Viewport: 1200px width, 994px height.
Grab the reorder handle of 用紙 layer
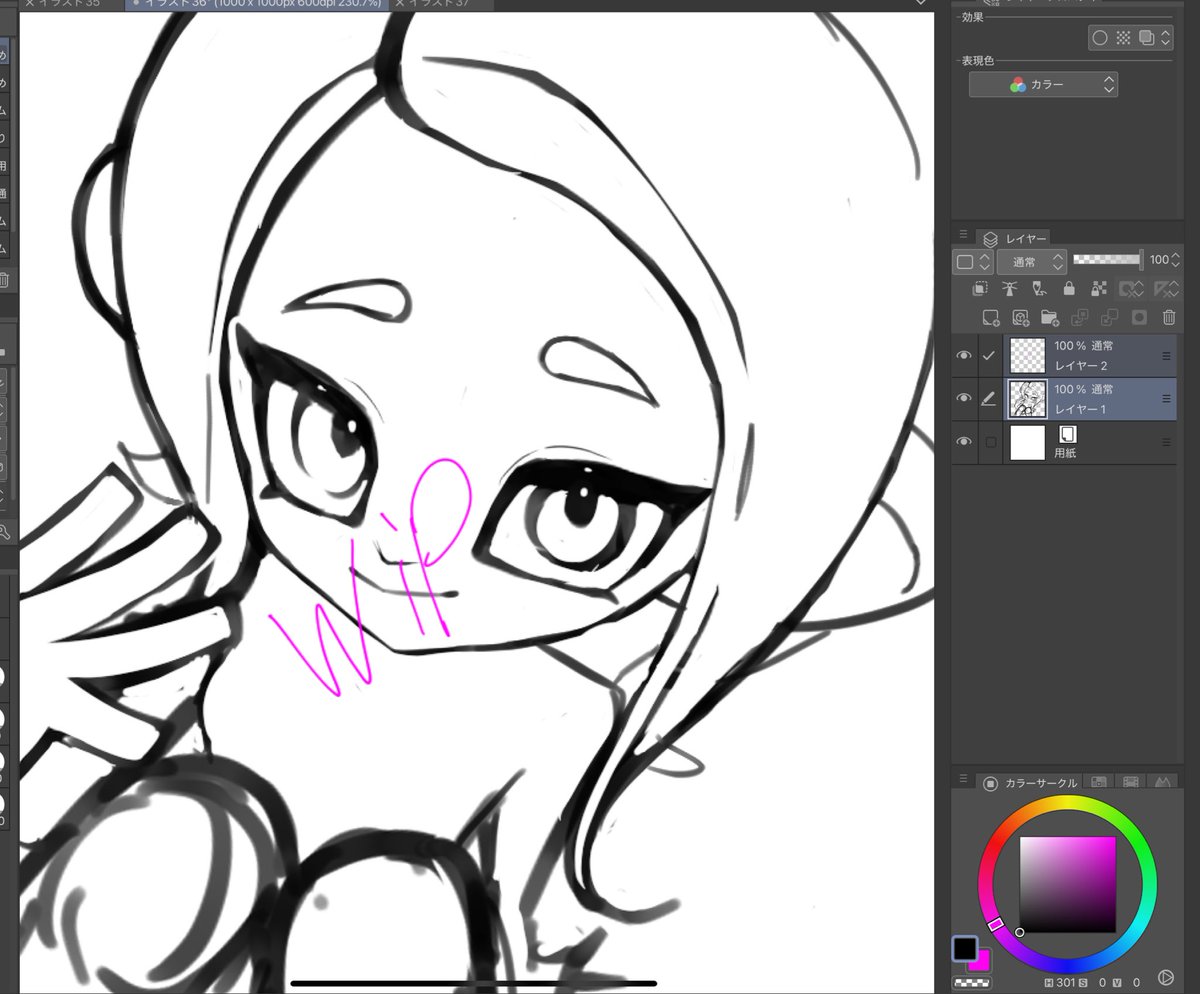pyautogui.click(x=1165, y=441)
